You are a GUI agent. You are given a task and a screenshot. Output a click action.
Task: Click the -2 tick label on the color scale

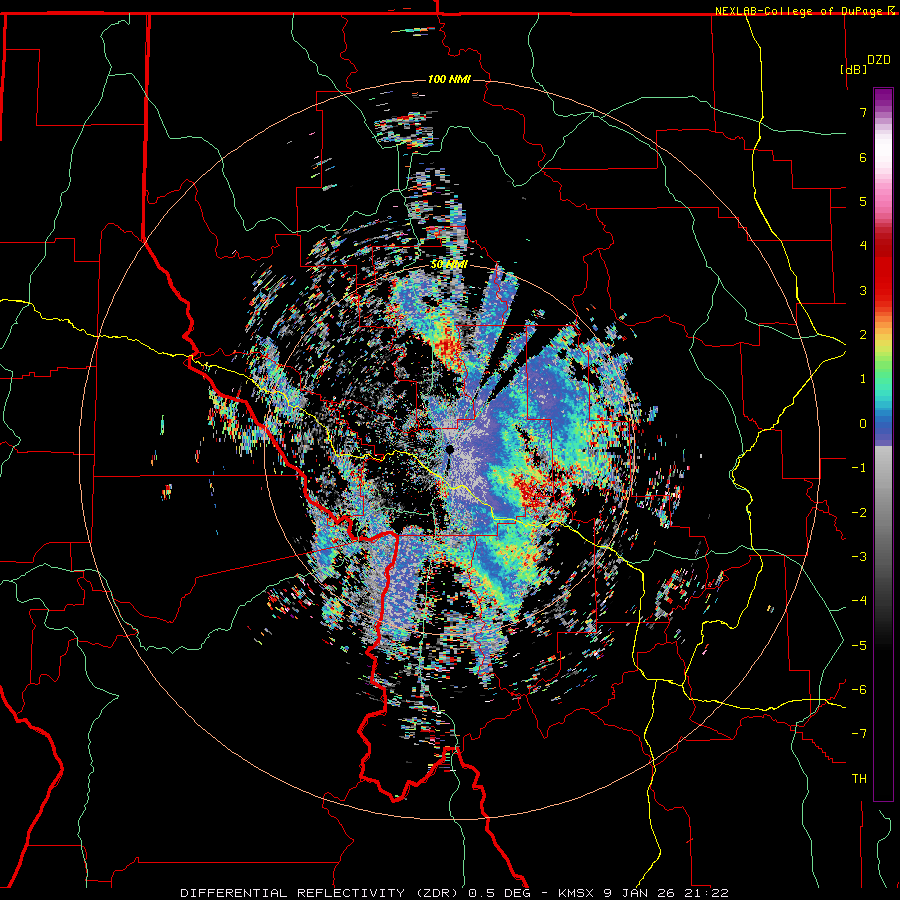[x=859, y=513]
